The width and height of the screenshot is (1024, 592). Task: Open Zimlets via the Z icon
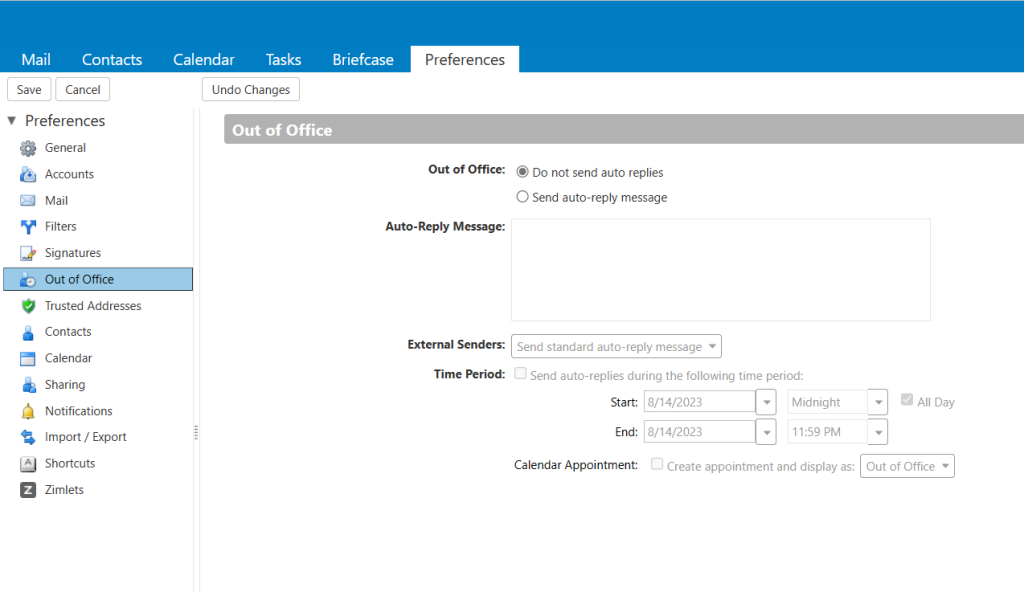[x=28, y=490]
